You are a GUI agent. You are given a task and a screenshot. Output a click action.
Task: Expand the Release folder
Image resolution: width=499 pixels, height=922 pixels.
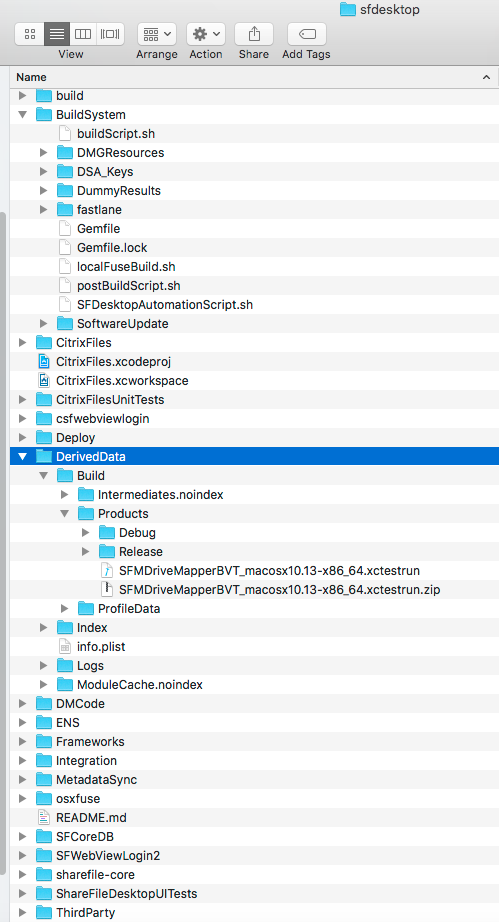coord(86,552)
